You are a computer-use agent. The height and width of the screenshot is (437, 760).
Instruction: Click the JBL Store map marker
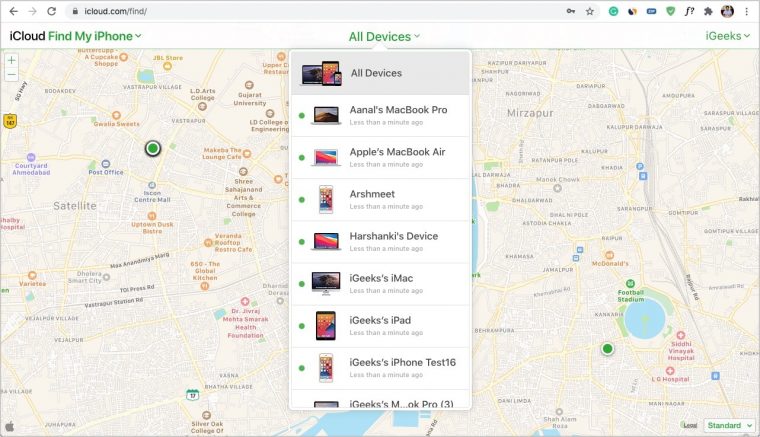168,66
